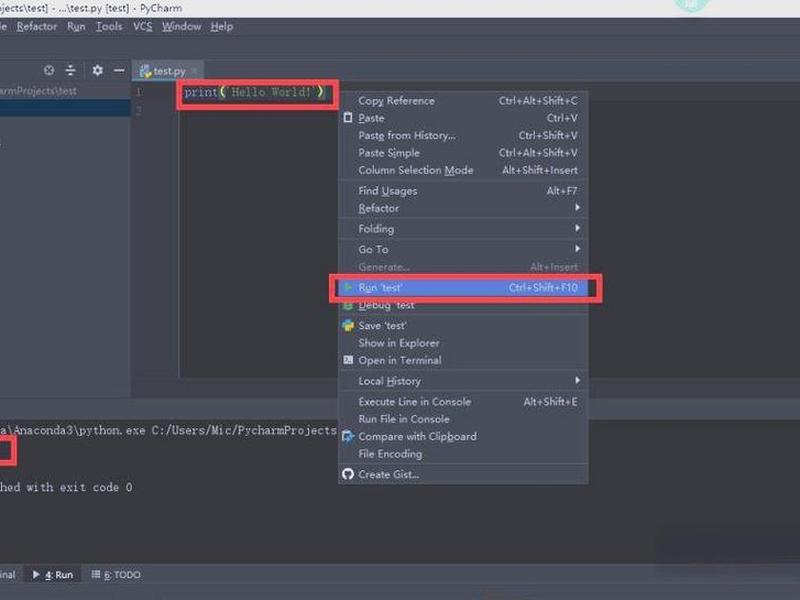Click the Ctrl+Shift+F10 shortcut text

[x=543, y=288]
